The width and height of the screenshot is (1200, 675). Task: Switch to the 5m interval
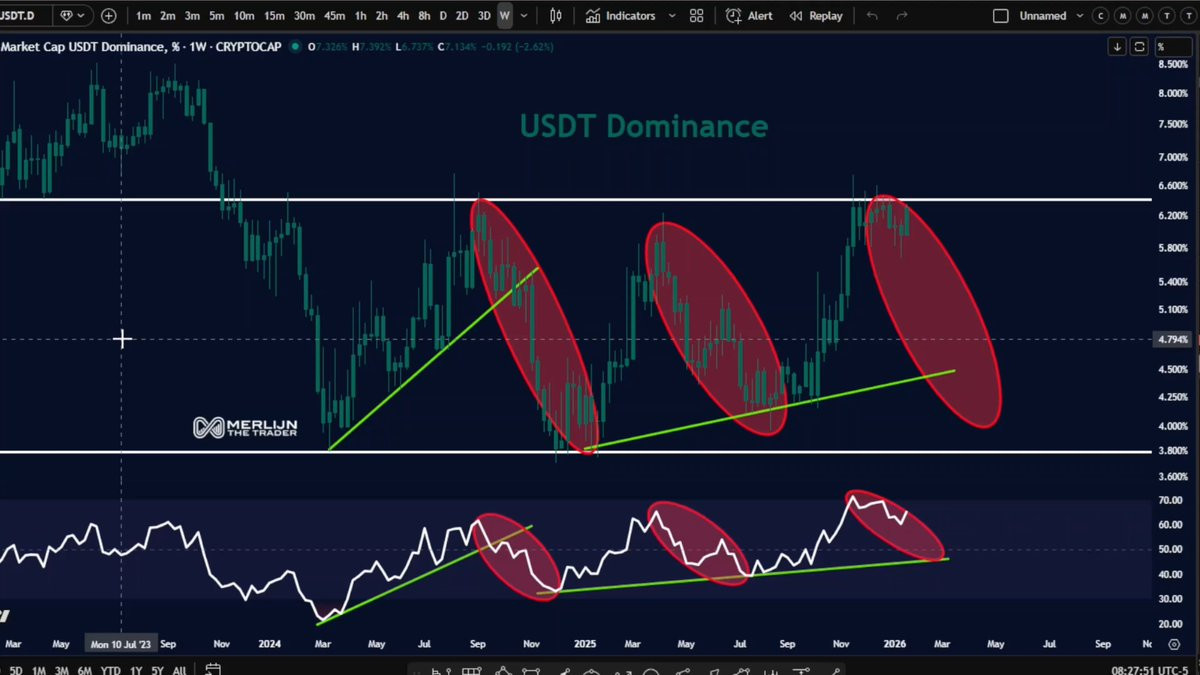(x=216, y=16)
